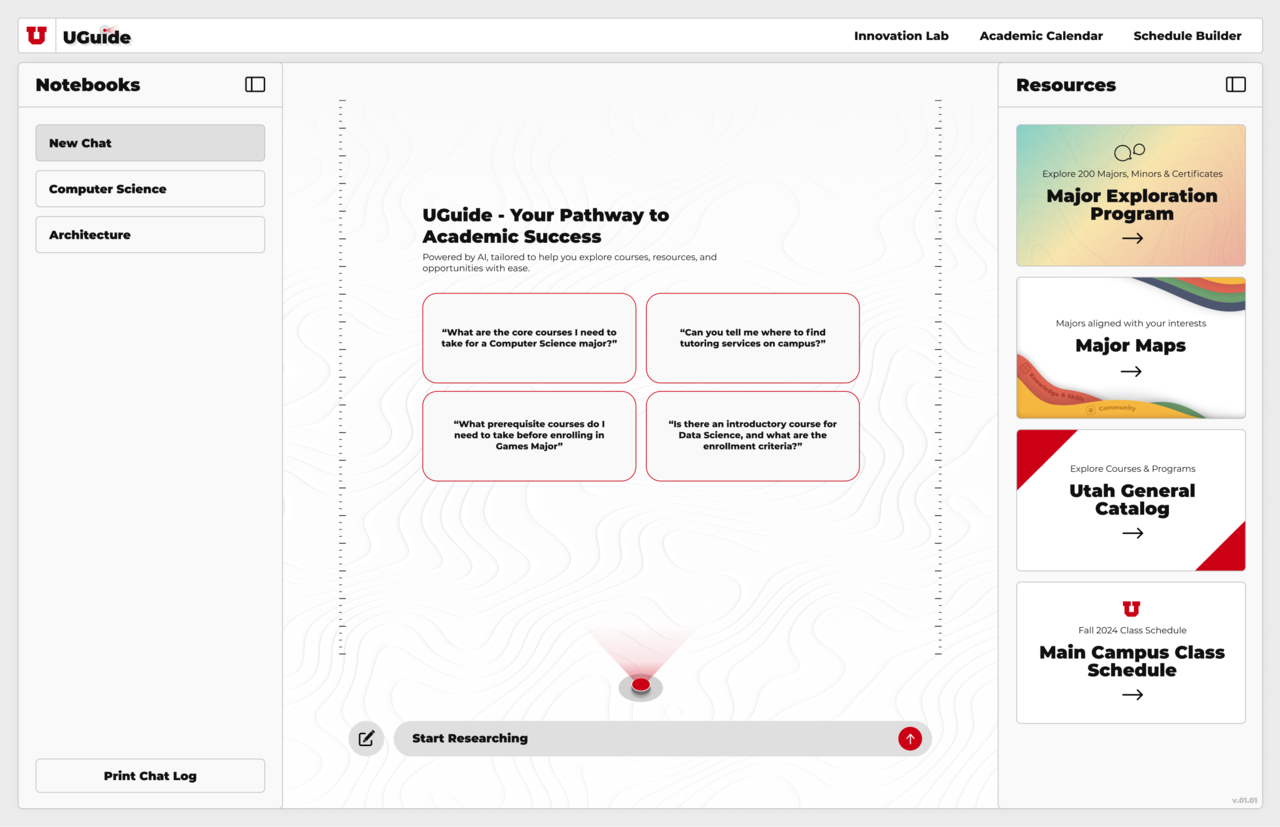Open the Main Campus Class Schedule card
The height and width of the screenshot is (827, 1280).
[1131, 653]
